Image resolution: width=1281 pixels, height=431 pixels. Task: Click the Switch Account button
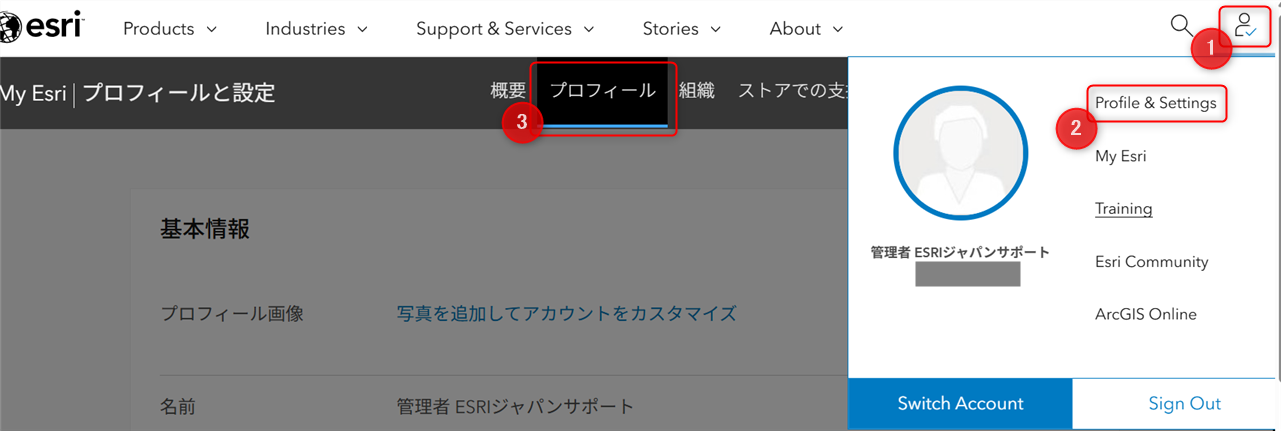point(960,404)
